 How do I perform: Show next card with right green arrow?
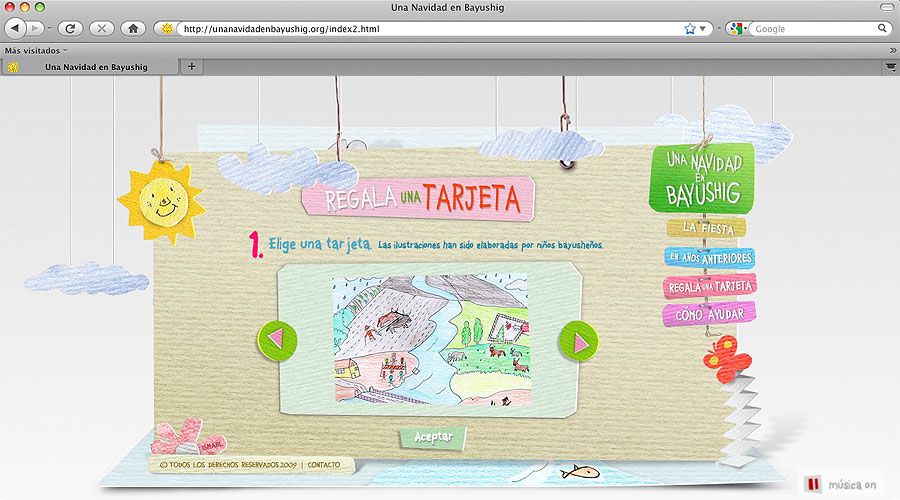[x=579, y=341]
